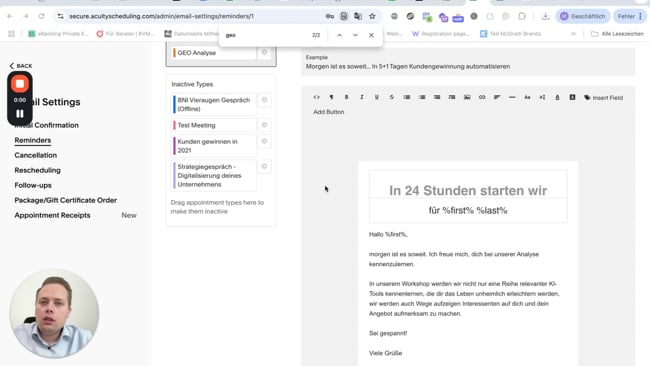Reload the page in browser
Viewport: 650px width, 366px height.
pyautogui.click(x=41, y=16)
